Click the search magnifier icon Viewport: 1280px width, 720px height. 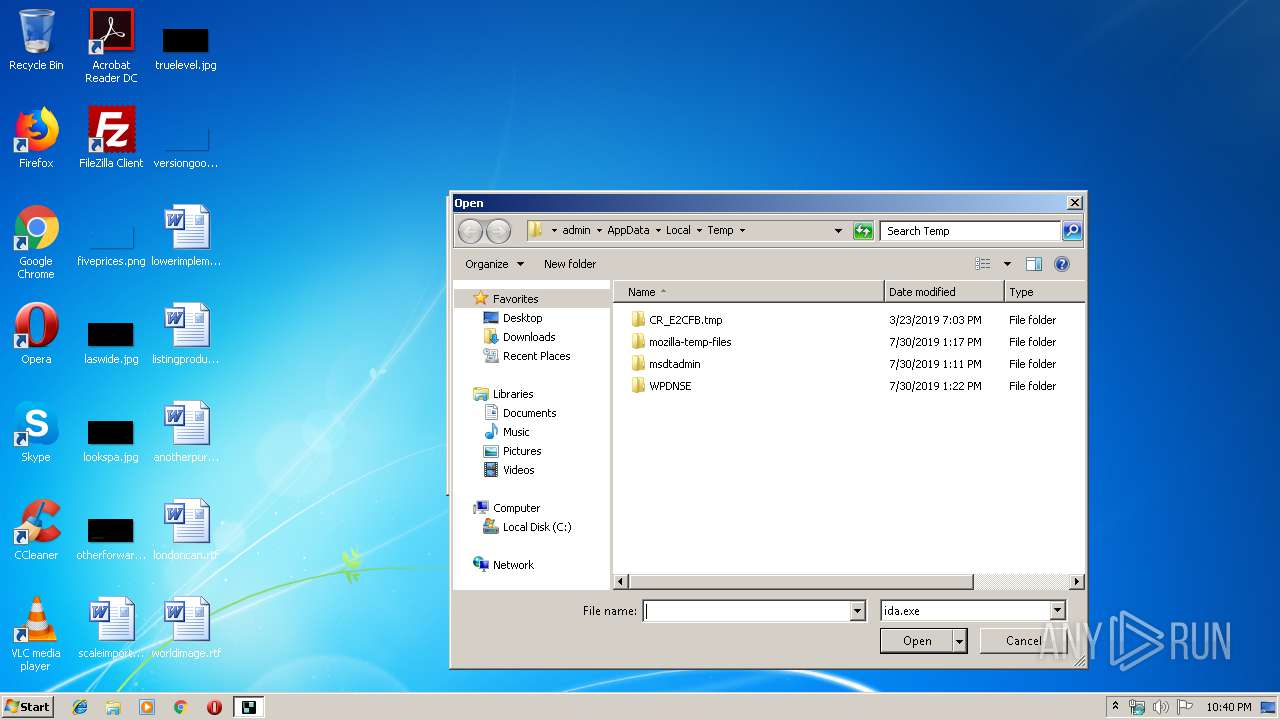pyautogui.click(x=1071, y=231)
